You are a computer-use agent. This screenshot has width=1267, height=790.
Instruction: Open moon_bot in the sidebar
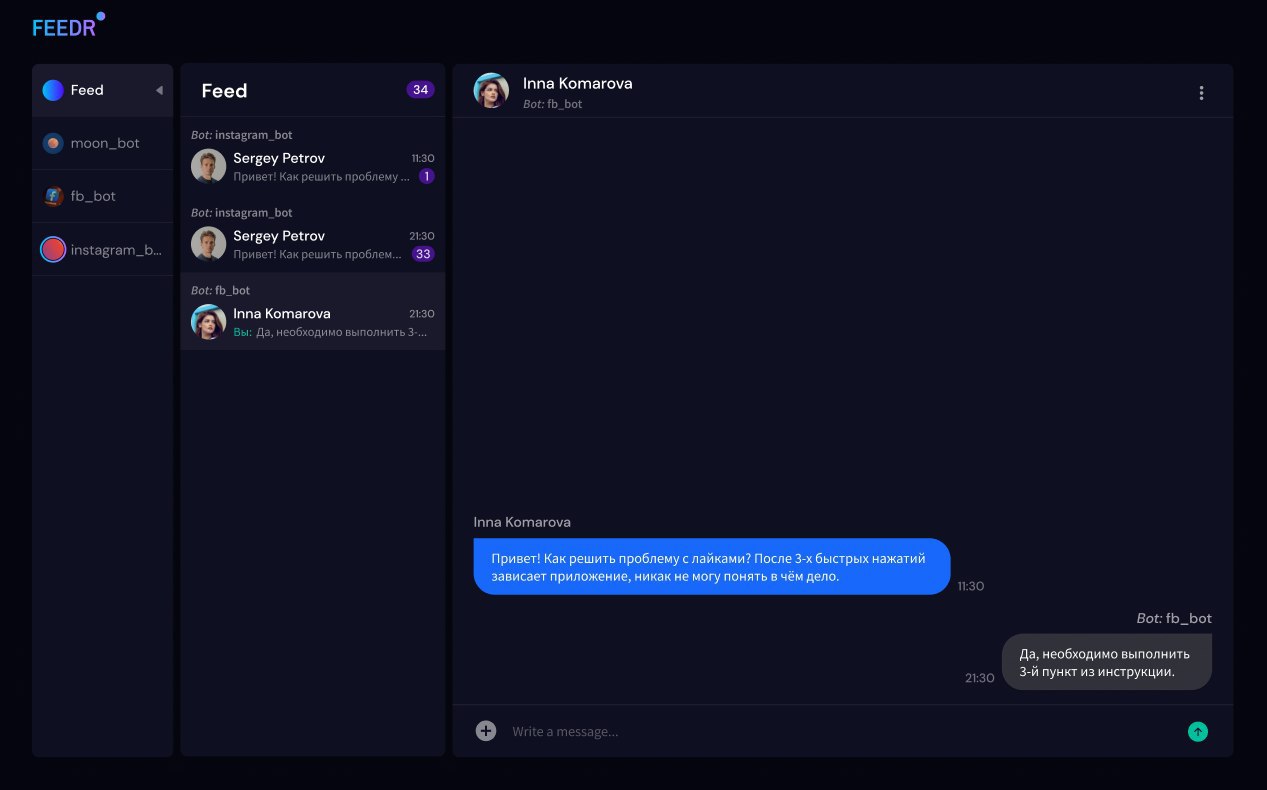pos(102,143)
